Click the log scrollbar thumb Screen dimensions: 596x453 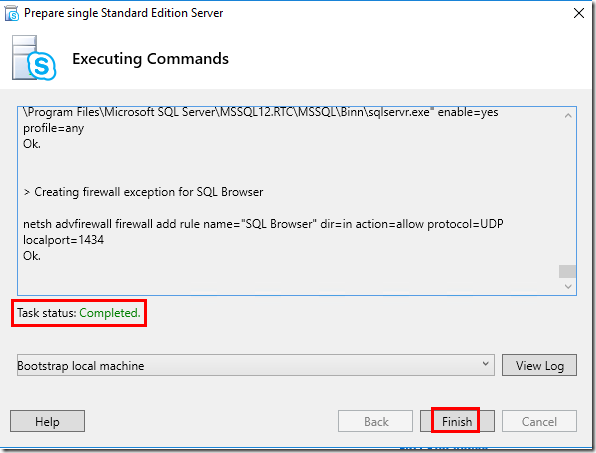click(567, 271)
